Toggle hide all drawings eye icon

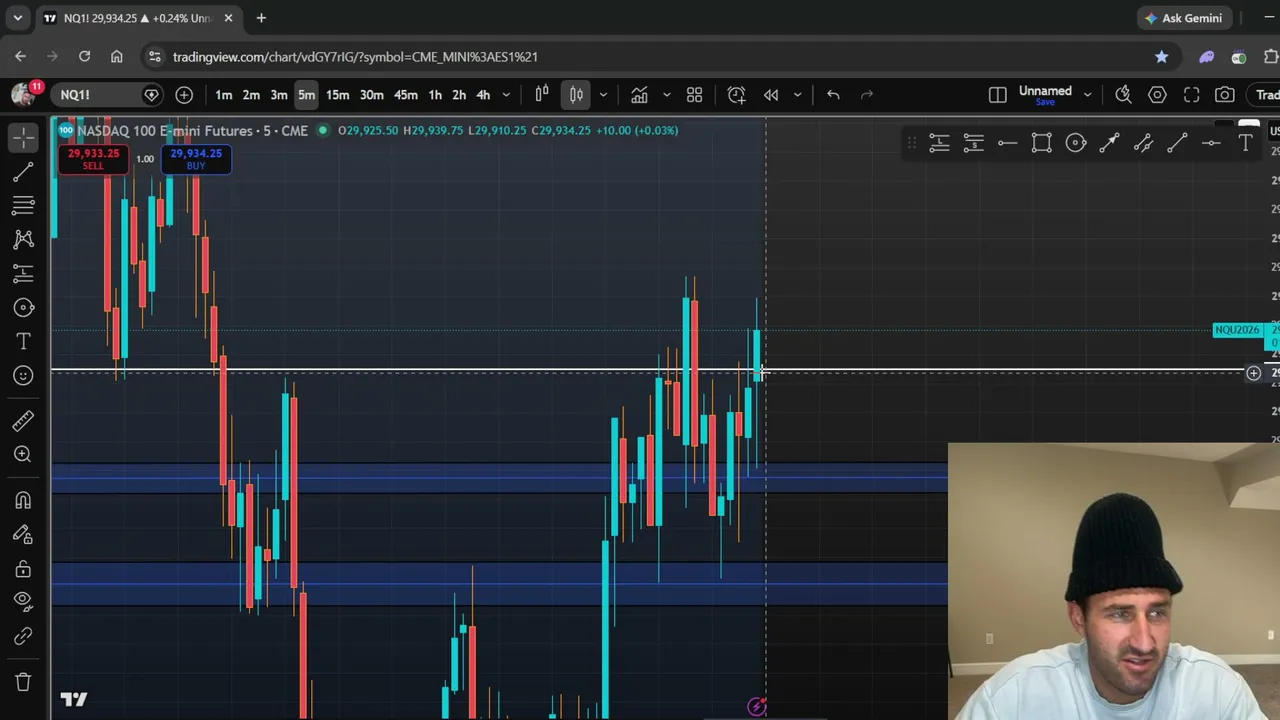pyautogui.click(x=23, y=602)
